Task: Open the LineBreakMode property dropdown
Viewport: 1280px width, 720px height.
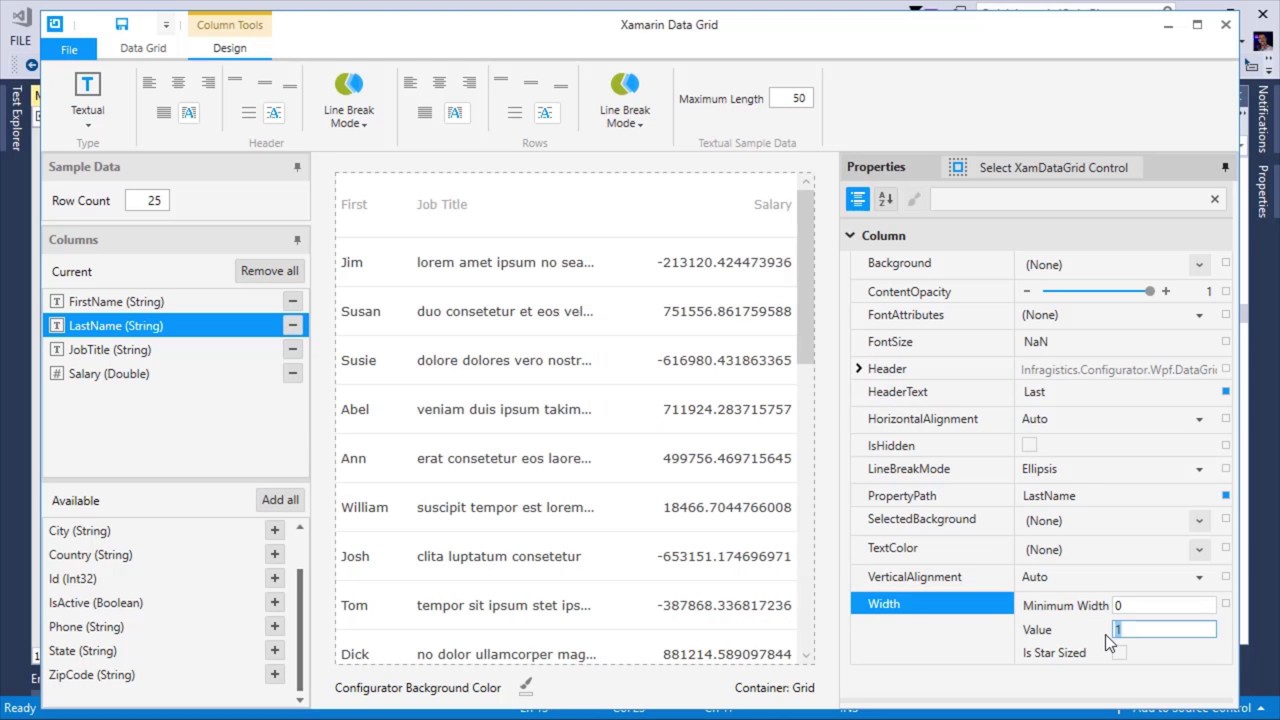Action: tap(1199, 469)
